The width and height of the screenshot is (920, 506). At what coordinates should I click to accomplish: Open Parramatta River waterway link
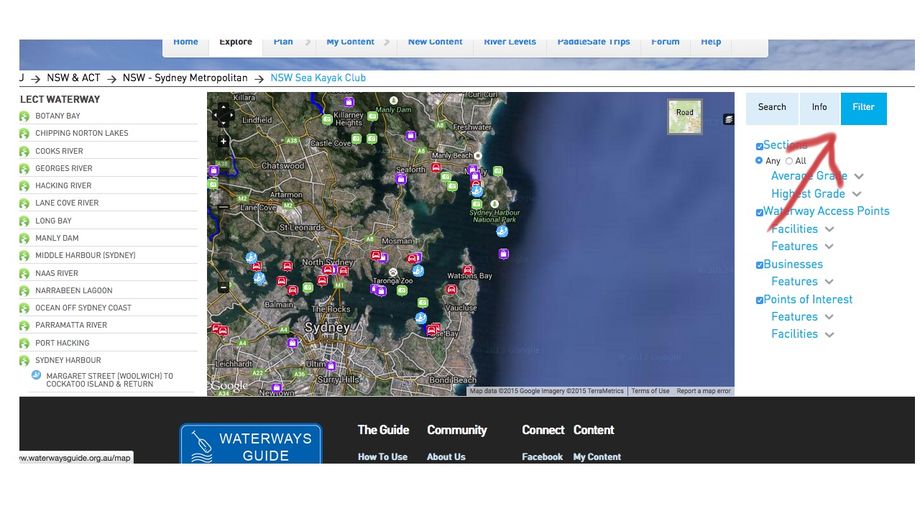(71, 325)
